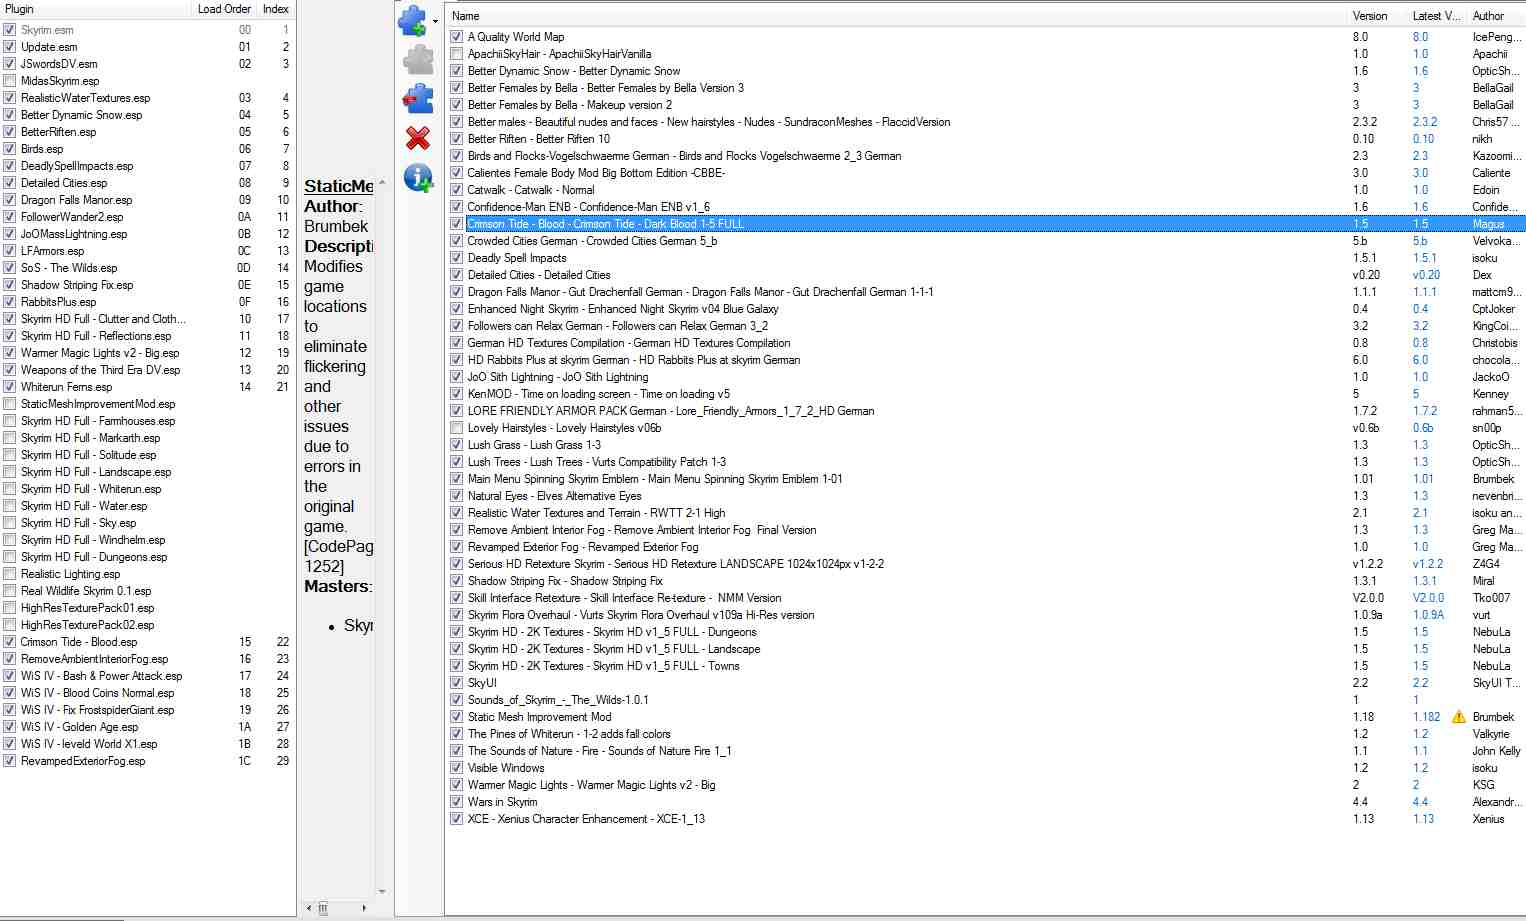The image size is (1526, 921).
Task: Click the Load Order column header
Action: pyautogui.click(x=224, y=9)
